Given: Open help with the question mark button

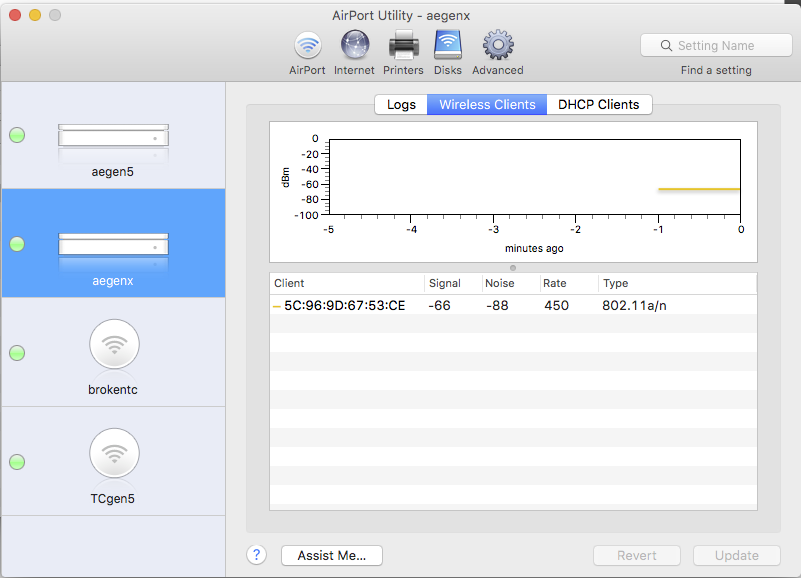Looking at the screenshot, I should (x=256, y=554).
